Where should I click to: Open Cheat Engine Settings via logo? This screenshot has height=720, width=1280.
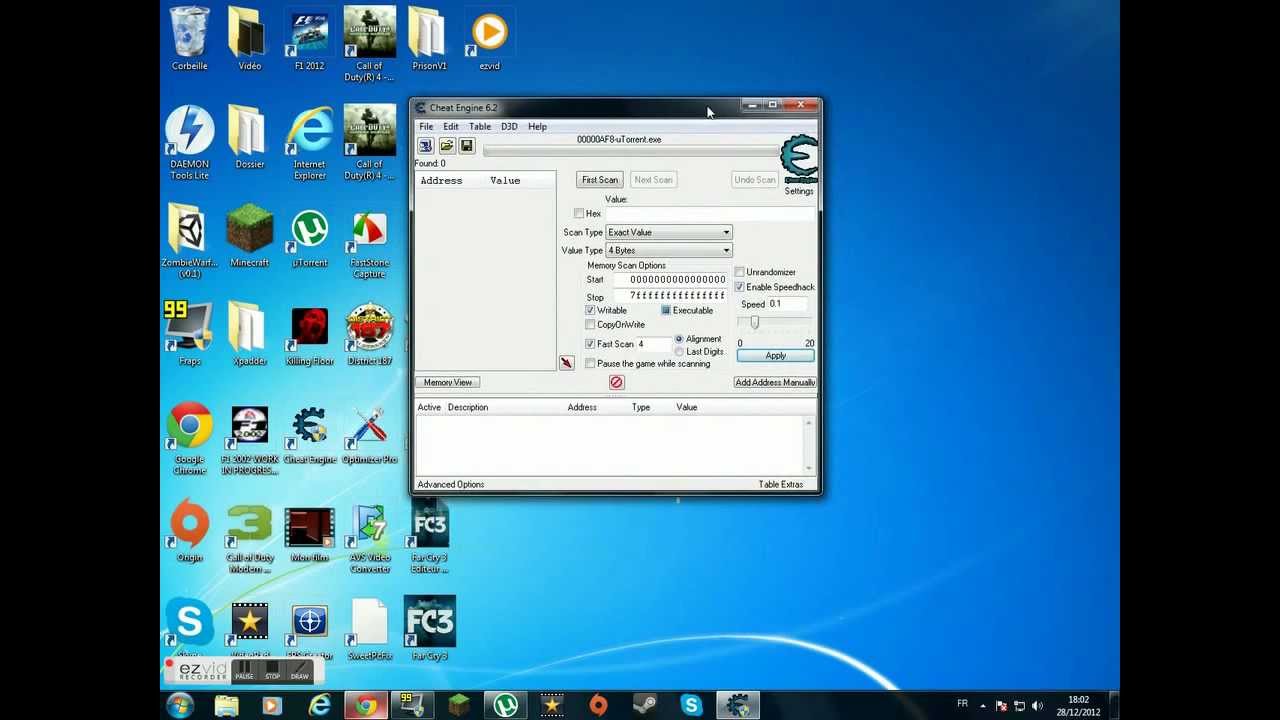pyautogui.click(x=799, y=160)
